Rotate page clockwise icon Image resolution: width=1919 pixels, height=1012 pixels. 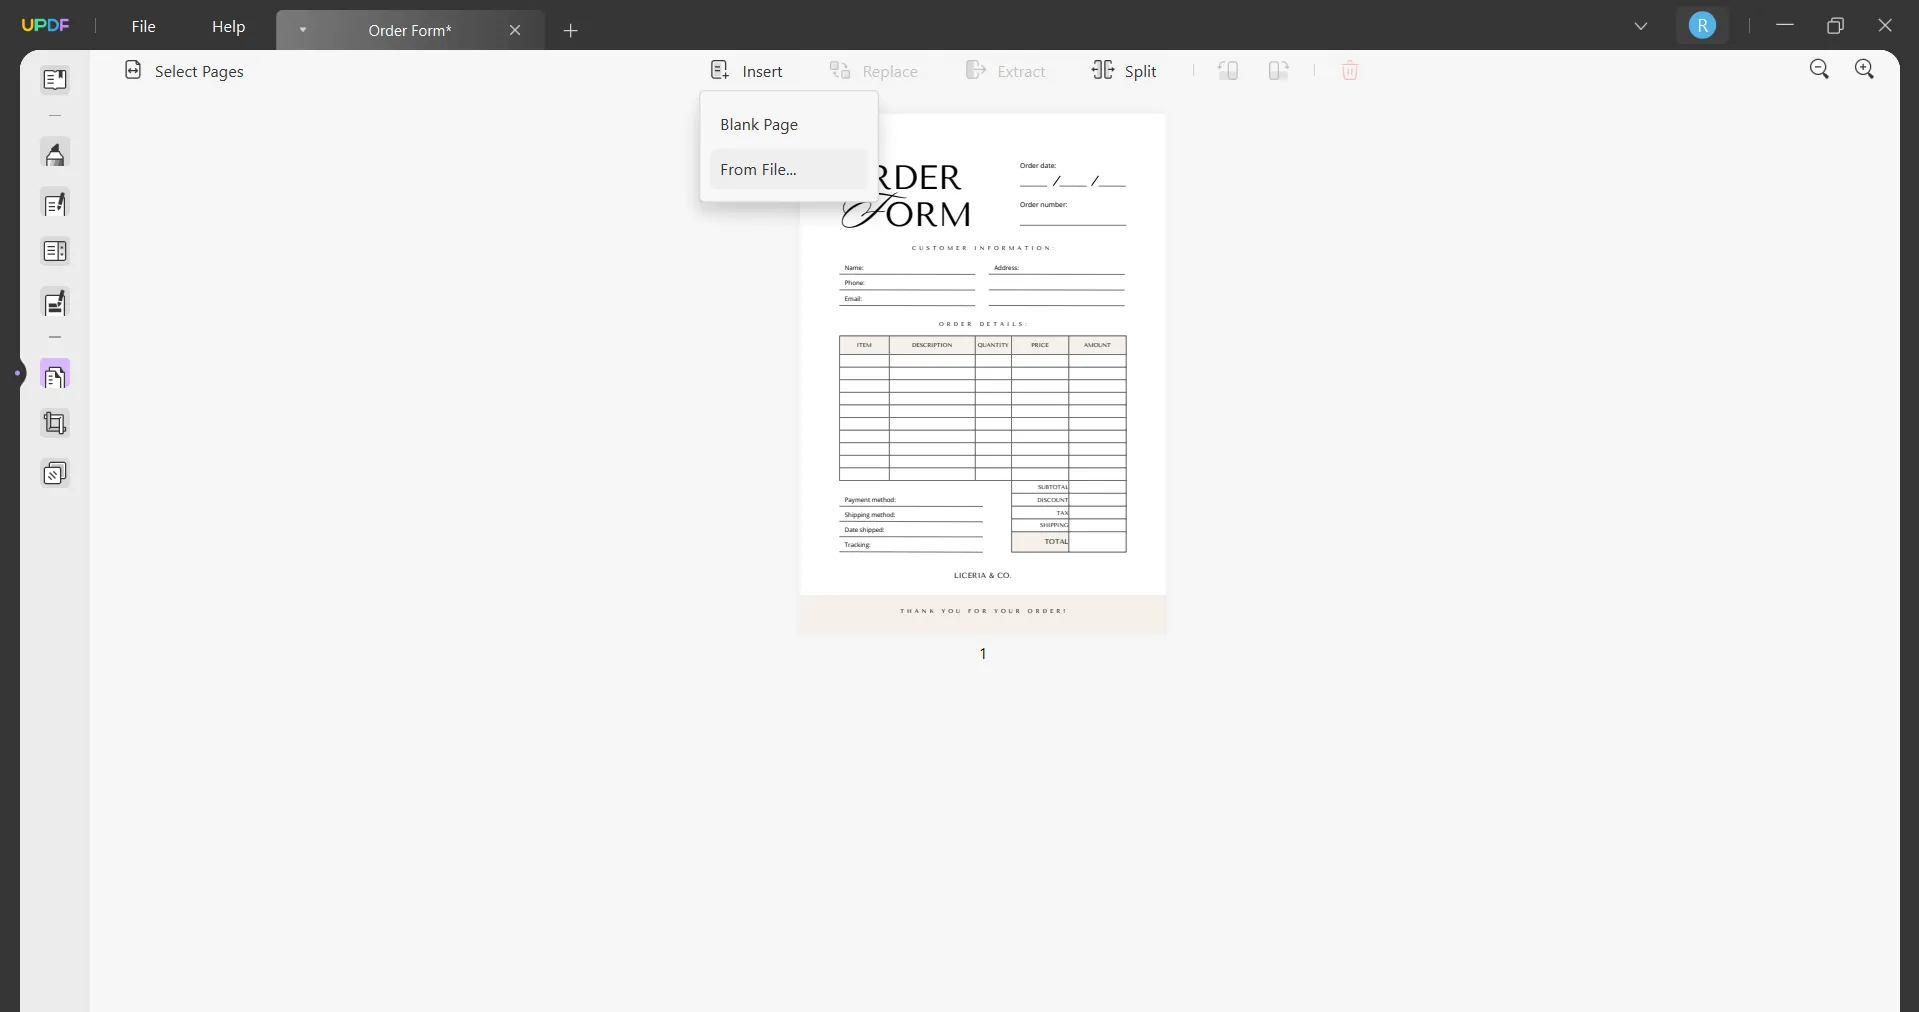click(x=1279, y=71)
